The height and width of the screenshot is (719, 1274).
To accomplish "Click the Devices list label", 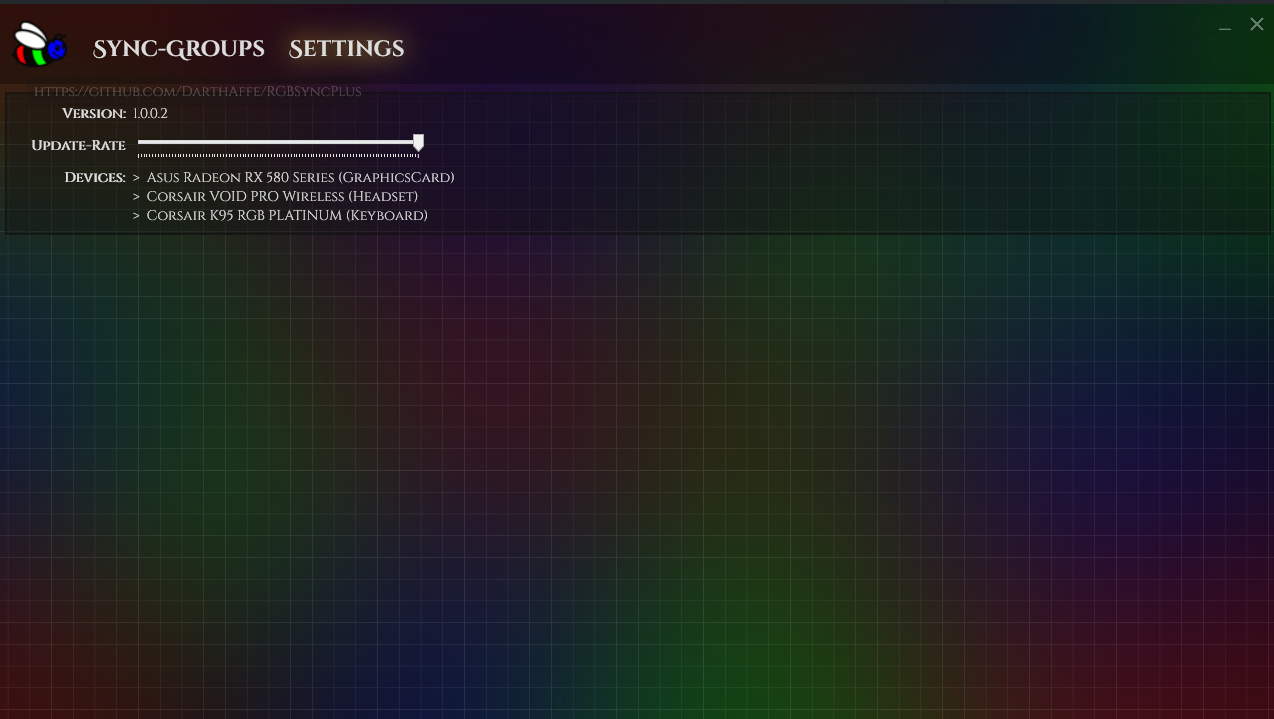I will 94,177.
